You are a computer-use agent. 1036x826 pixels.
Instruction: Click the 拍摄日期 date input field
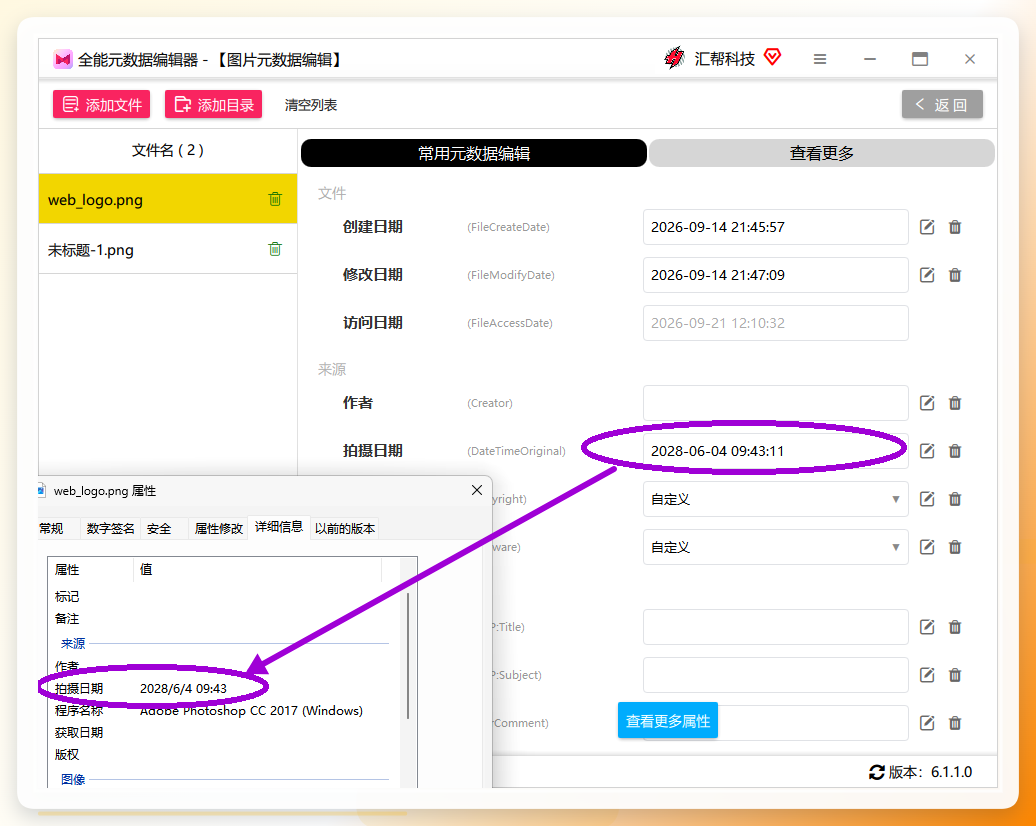point(776,451)
